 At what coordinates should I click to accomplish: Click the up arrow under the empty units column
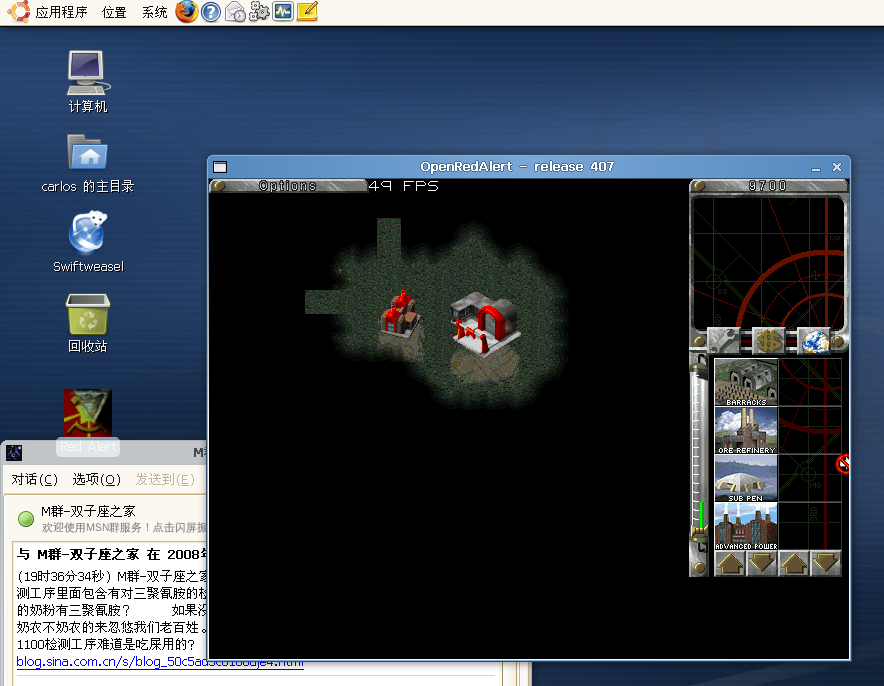tap(794, 563)
